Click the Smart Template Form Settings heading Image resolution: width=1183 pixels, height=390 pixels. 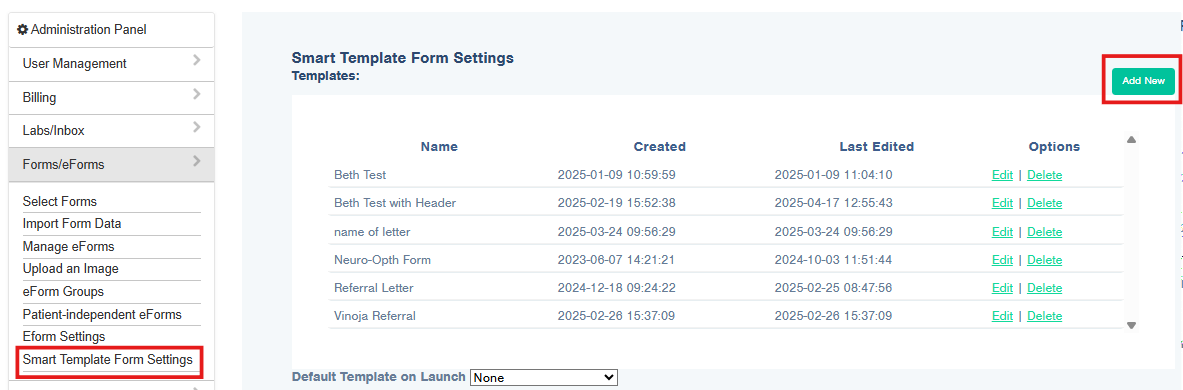[x=403, y=57]
